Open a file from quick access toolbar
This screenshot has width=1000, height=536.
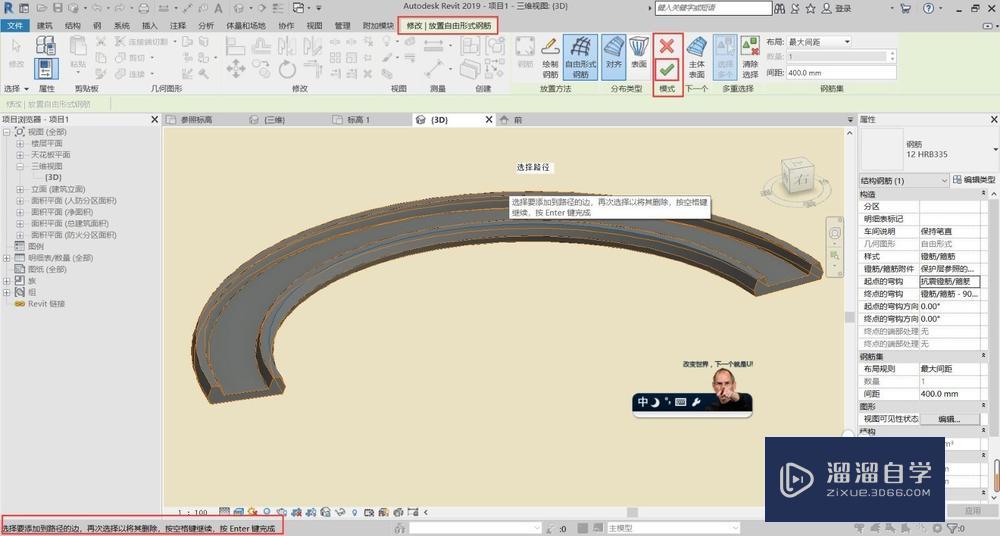(42, 8)
